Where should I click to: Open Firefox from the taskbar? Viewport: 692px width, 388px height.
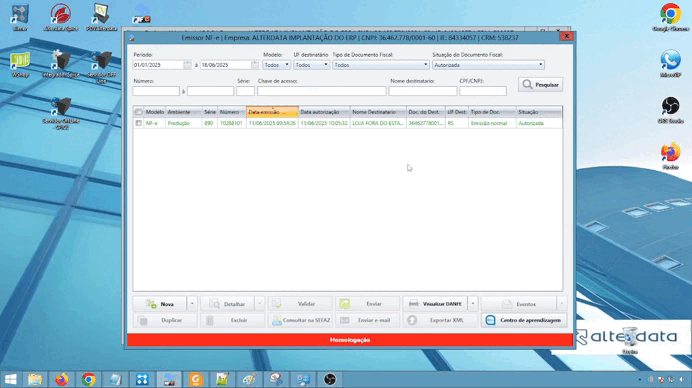coord(62,379)
